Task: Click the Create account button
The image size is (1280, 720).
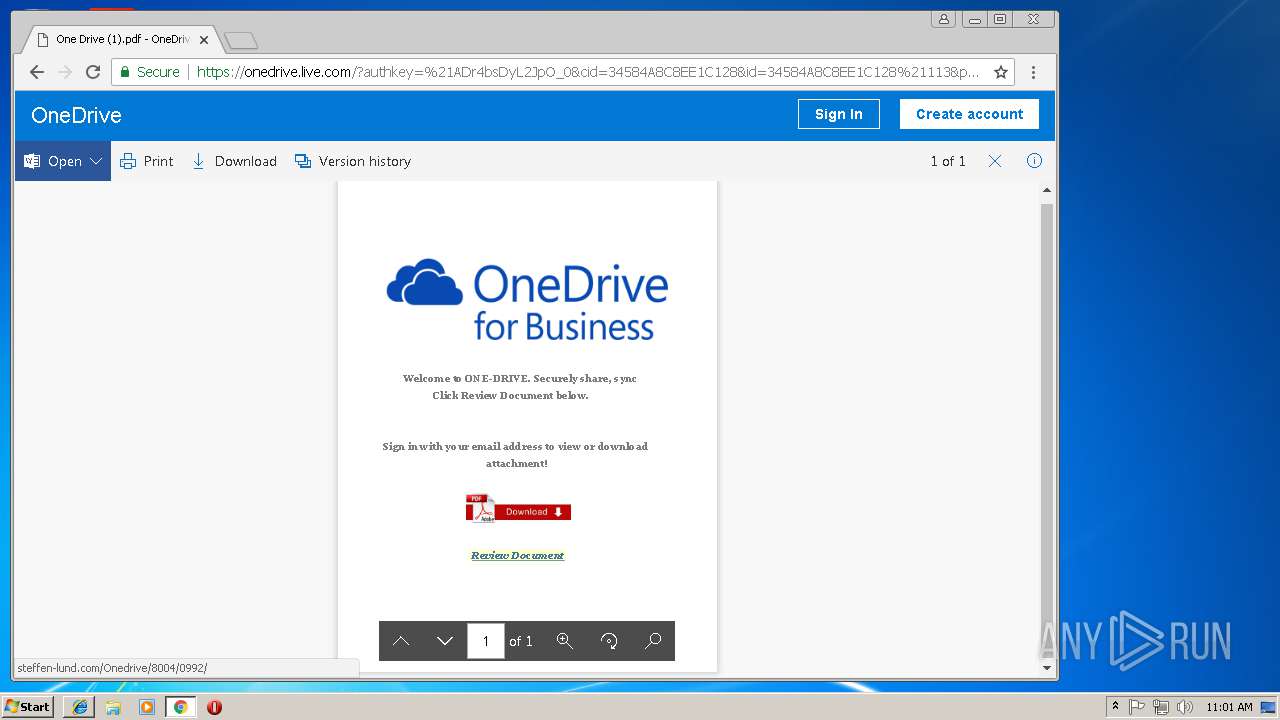Action: click(969, 114)
